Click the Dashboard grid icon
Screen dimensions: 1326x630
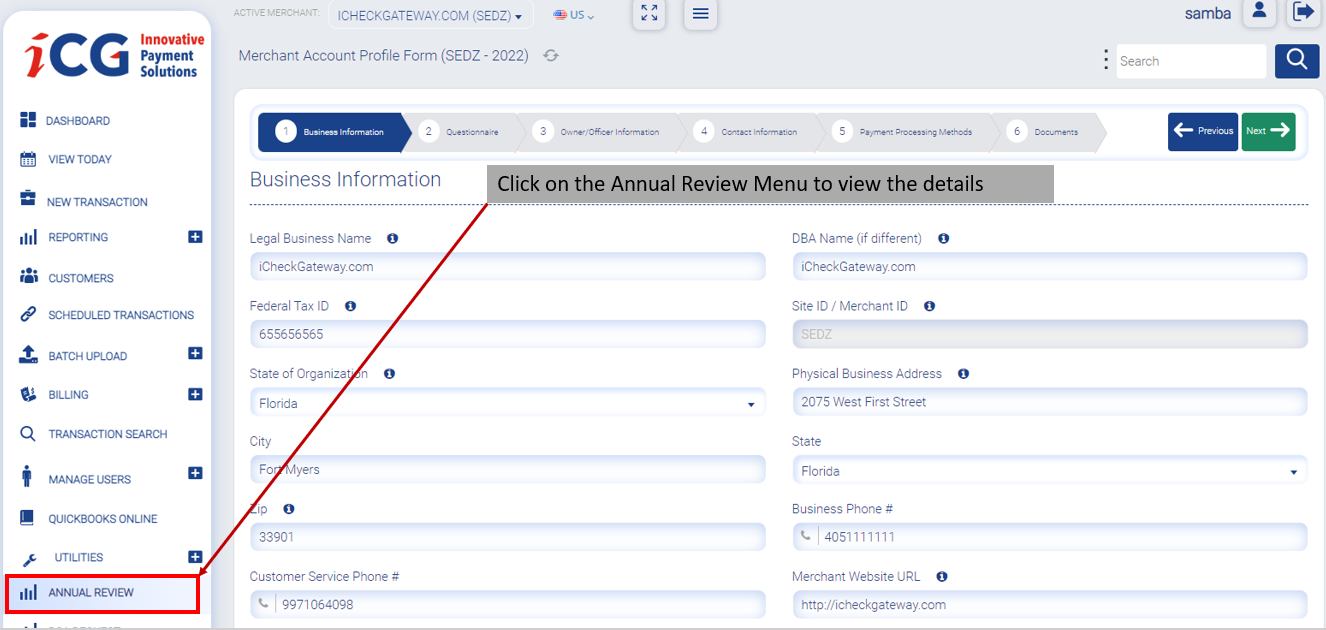coord(28,120)
